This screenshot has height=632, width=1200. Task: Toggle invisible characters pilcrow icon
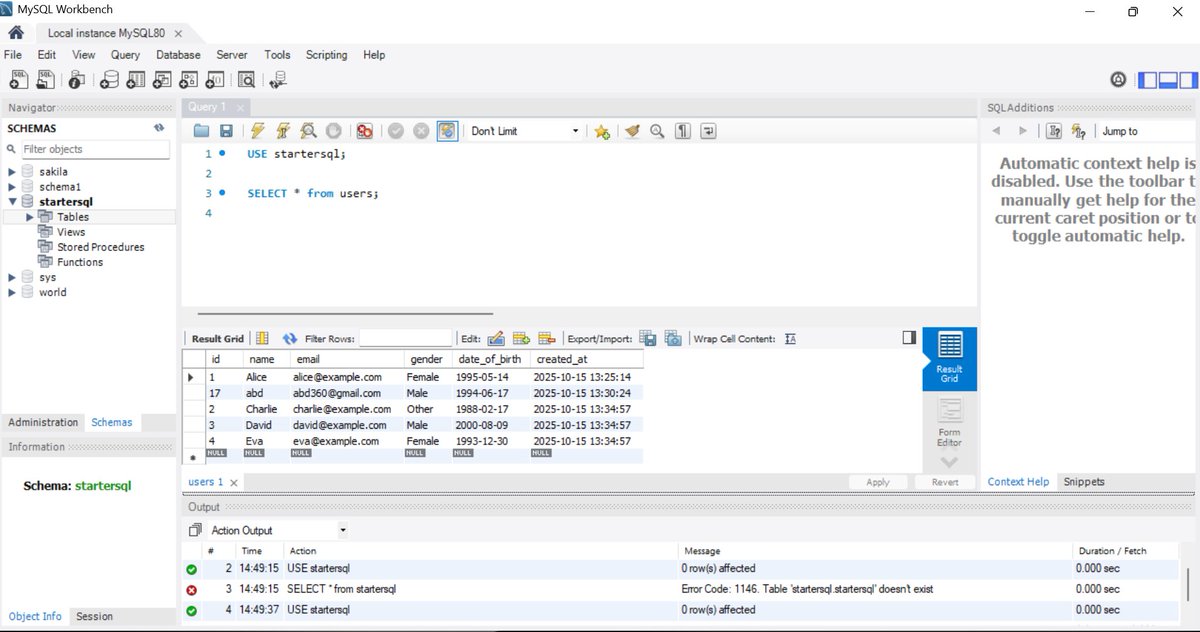coord(683,131)
